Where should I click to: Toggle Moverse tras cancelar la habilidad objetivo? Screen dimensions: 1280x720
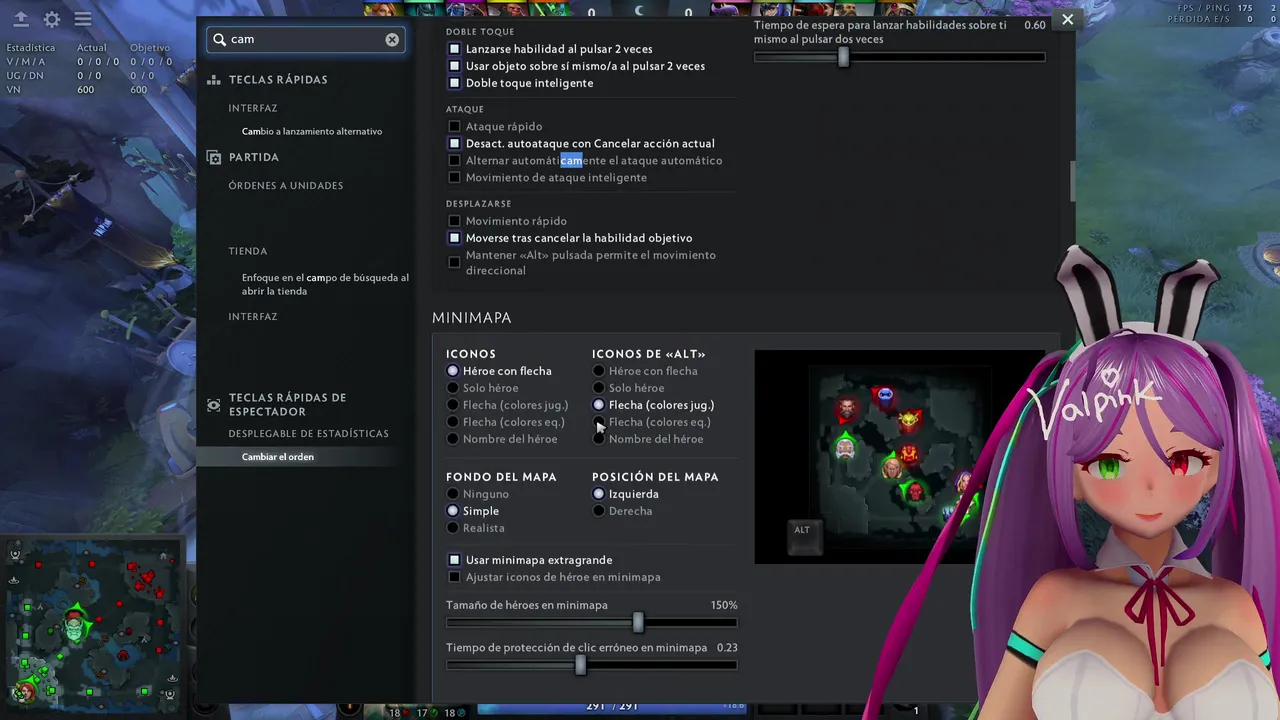point(454,238)
